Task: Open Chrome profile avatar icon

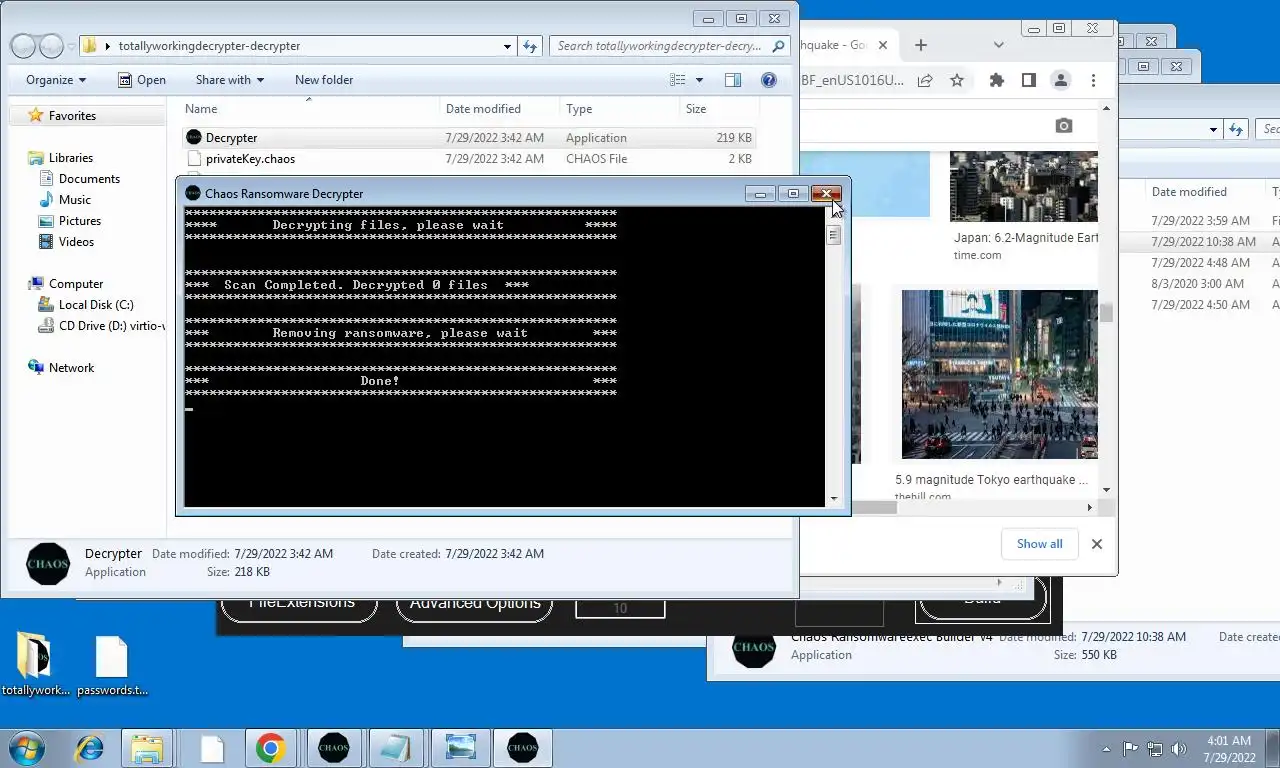Action: pos(1061,81)
